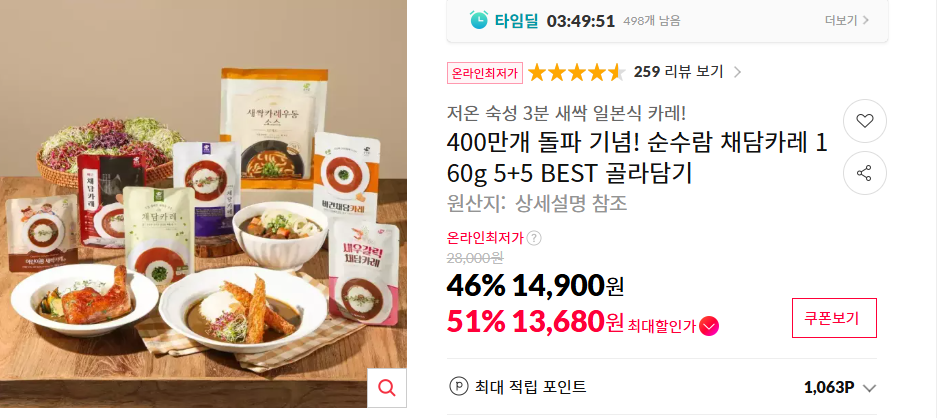938x418 pixels.
Task: Click the 온라인최저가 badge
Action: click(485, 73)
